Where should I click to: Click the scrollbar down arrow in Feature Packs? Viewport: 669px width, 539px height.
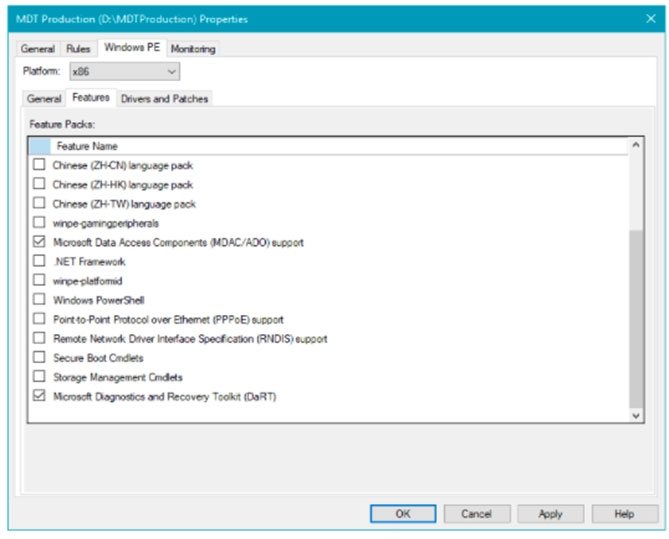pos(636,415)
